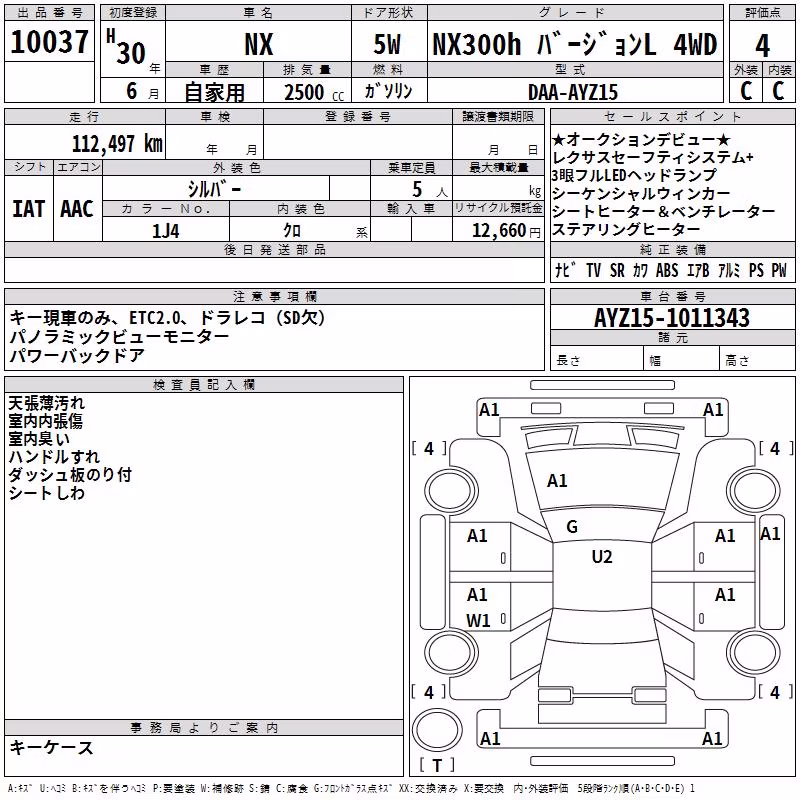Select the 検査員記入欄 header
The image size is (800, 800).
pyautogui.click(x=204, y=385)
